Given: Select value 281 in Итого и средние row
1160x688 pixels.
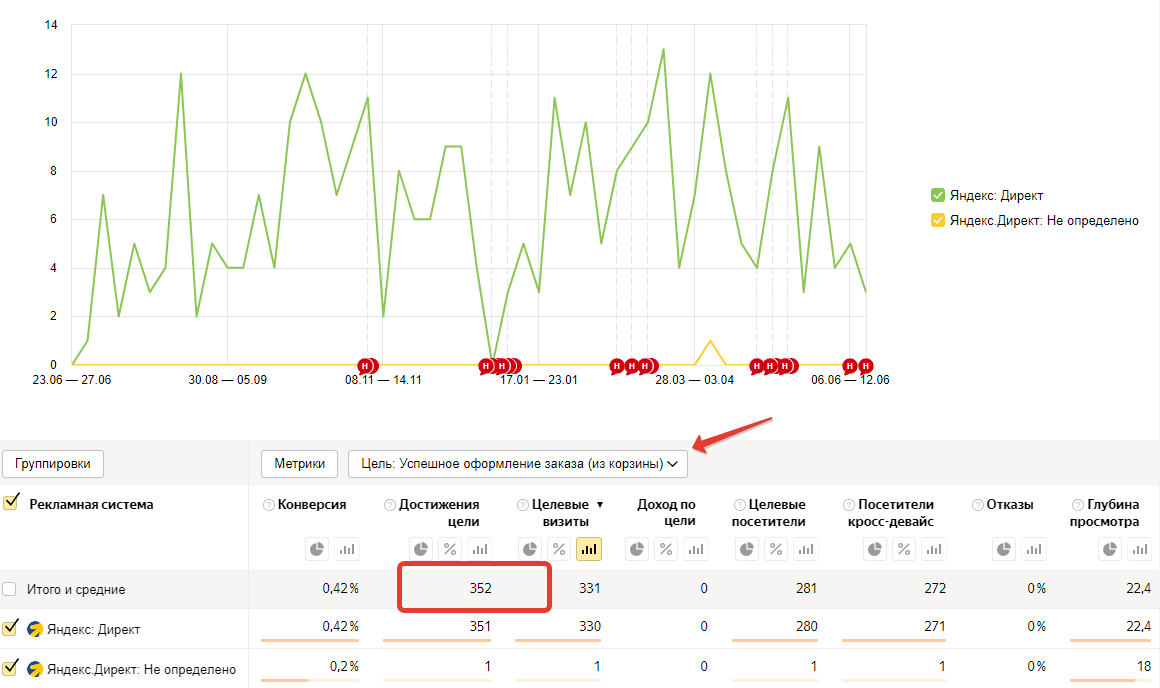Looking at the screenshot, I should [x=806, y=588].
